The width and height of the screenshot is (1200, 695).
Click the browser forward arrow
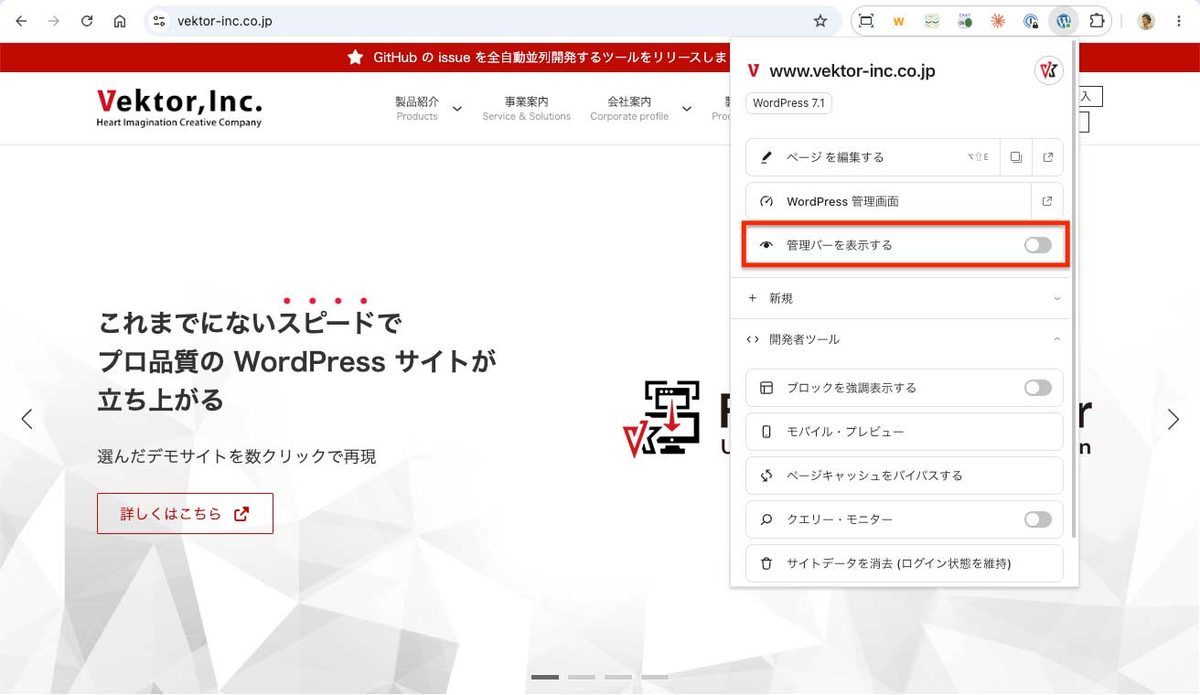[54, 21]
